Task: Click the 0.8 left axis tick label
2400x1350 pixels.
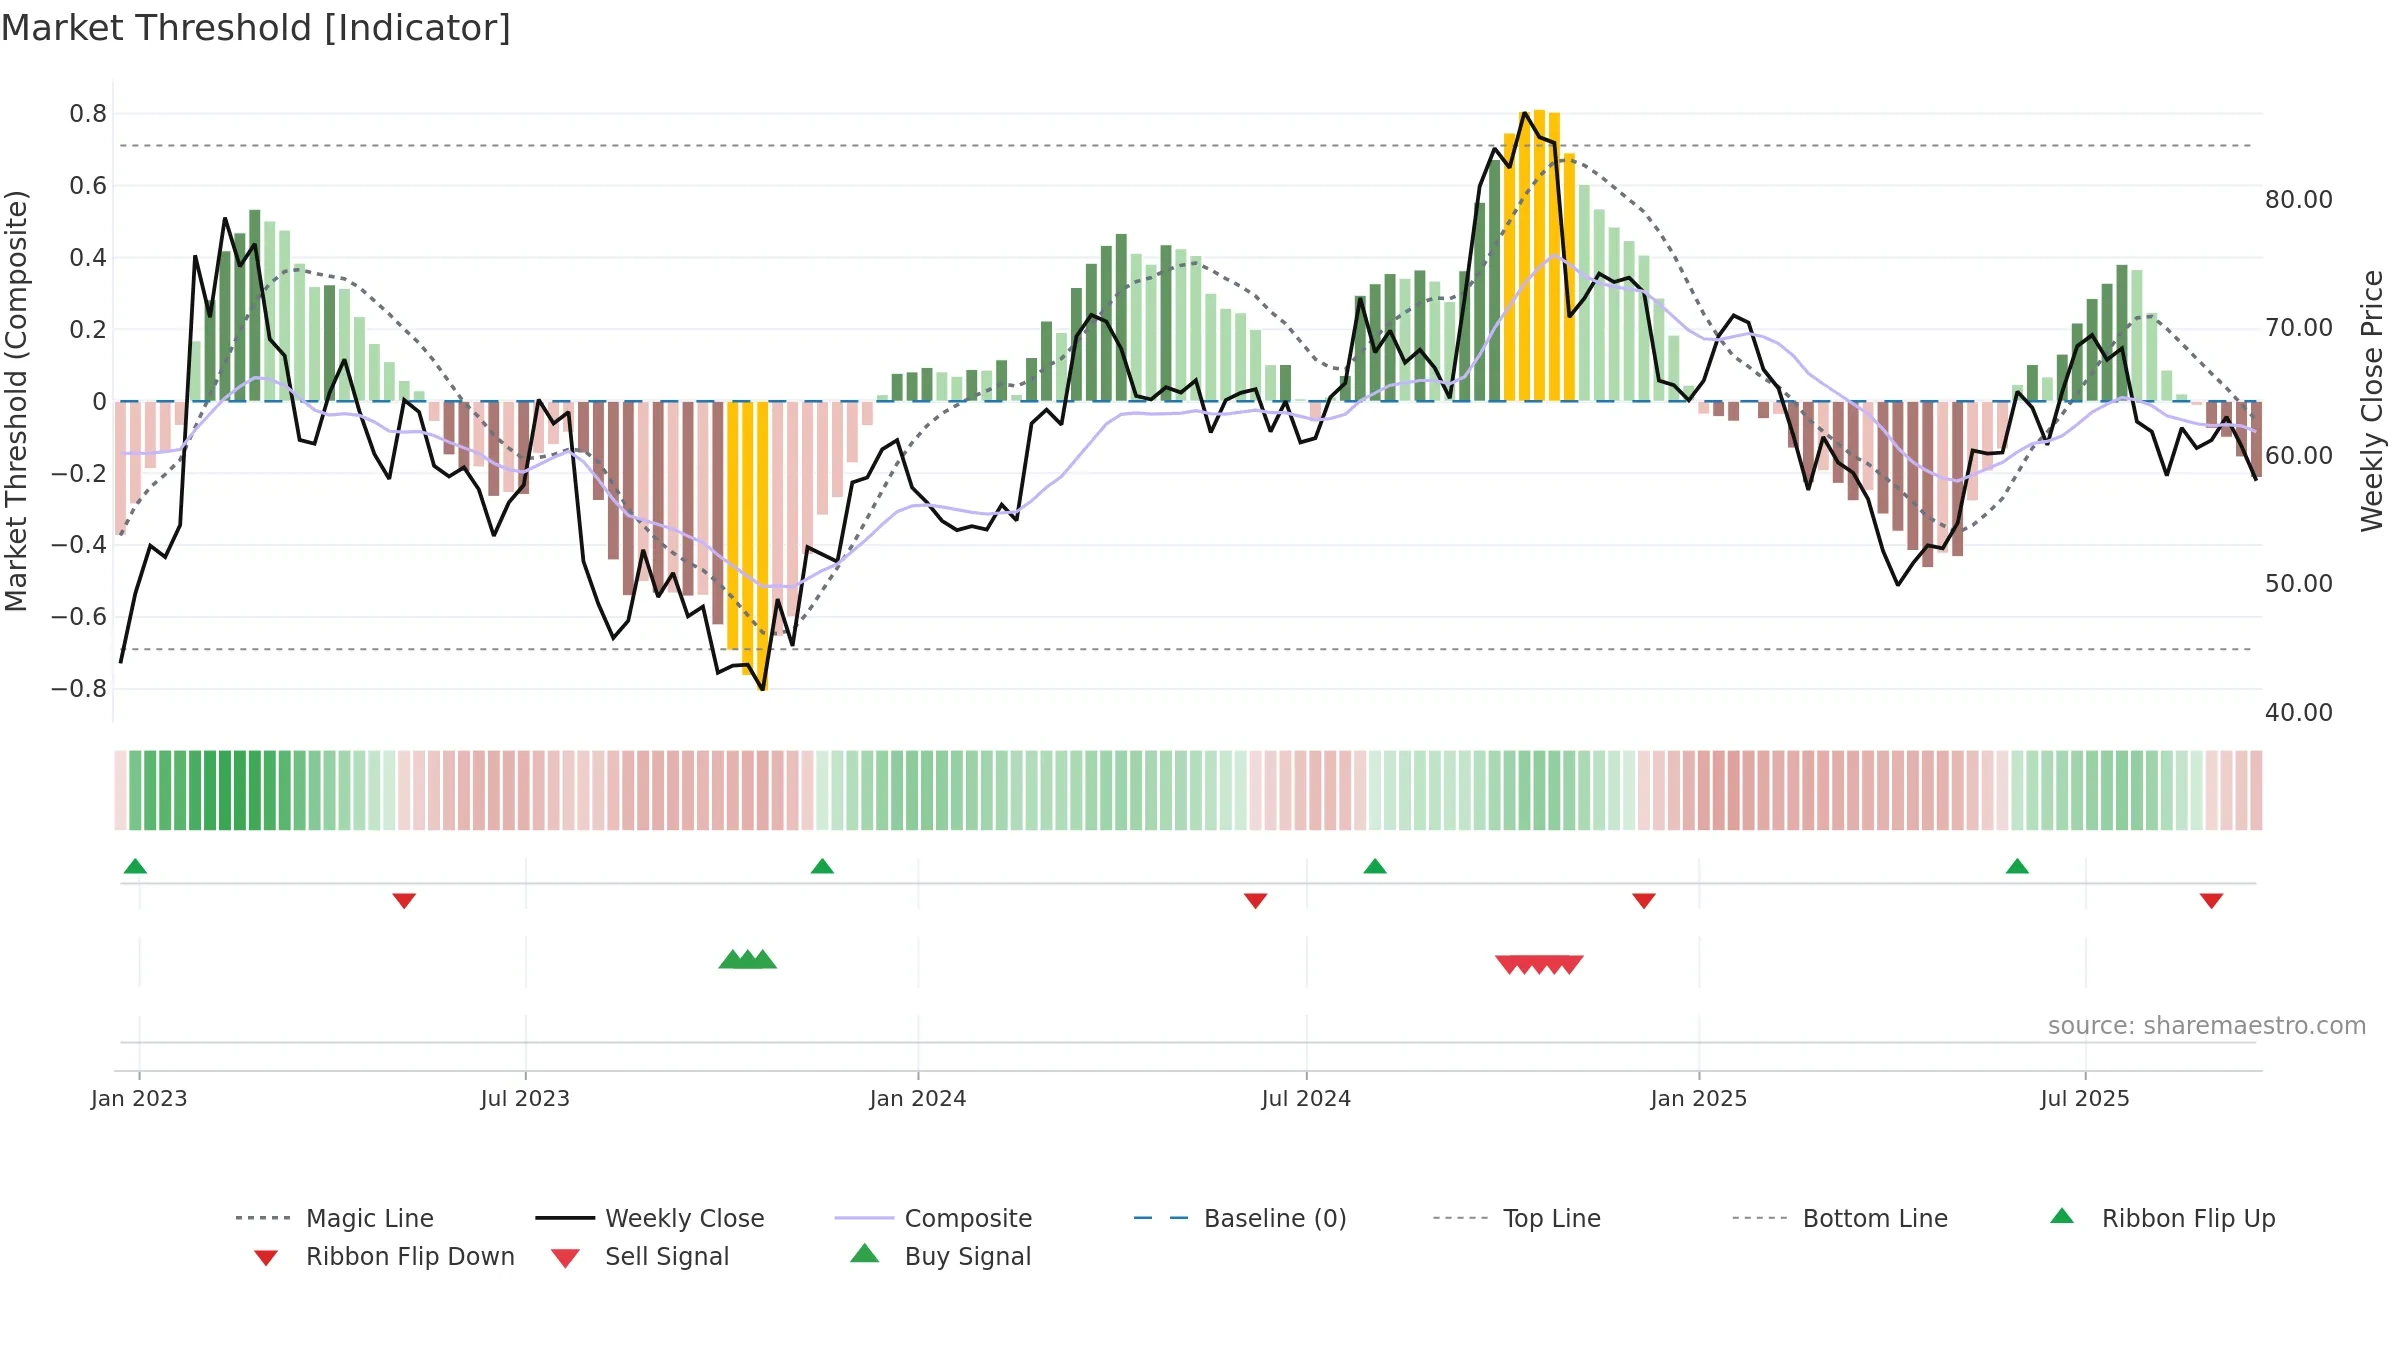Action: (88, 114)
